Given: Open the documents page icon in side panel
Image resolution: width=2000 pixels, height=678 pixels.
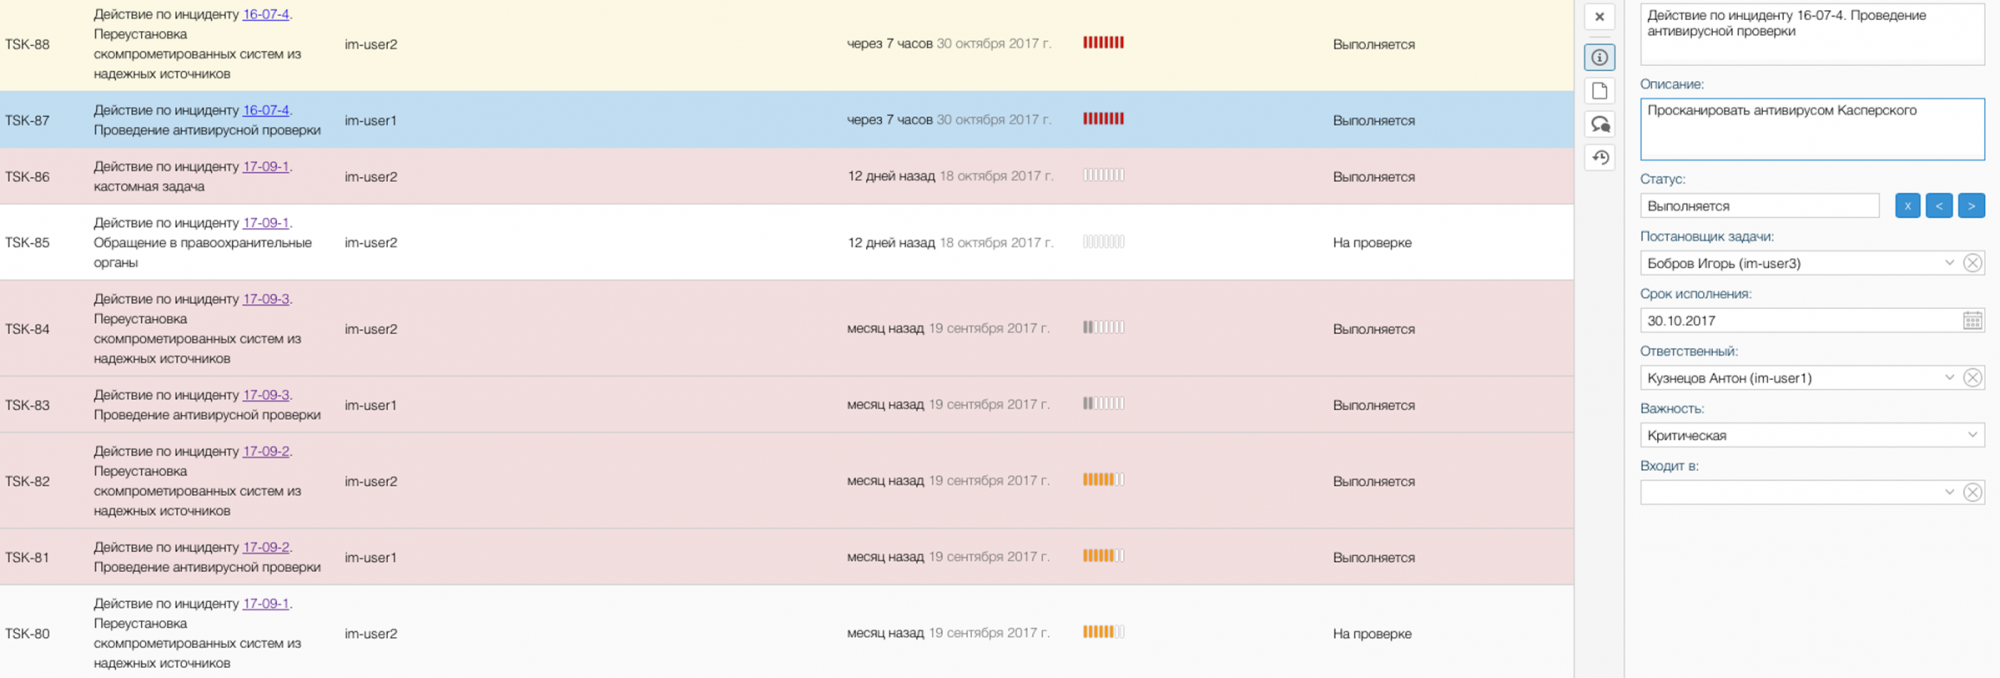Looking at the screenshot, I should pyautogui.click(x=1600, y=91).
